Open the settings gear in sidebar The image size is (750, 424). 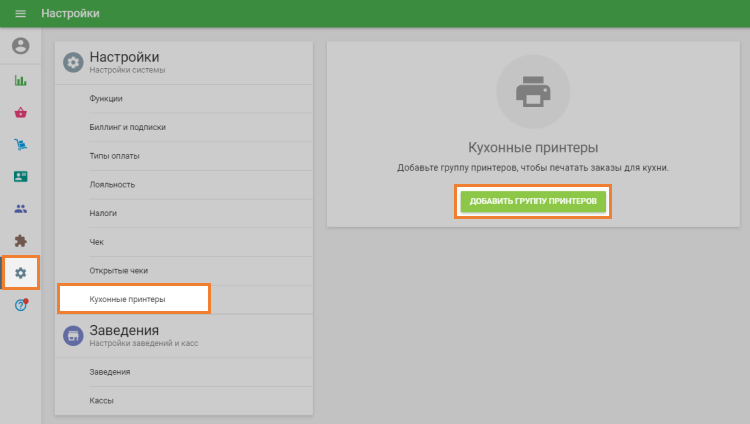[20, 273]
